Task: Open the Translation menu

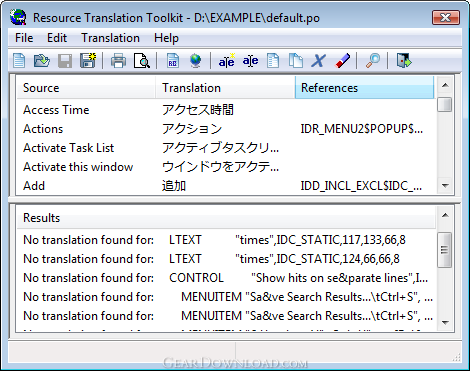Action: pos(110,38)
